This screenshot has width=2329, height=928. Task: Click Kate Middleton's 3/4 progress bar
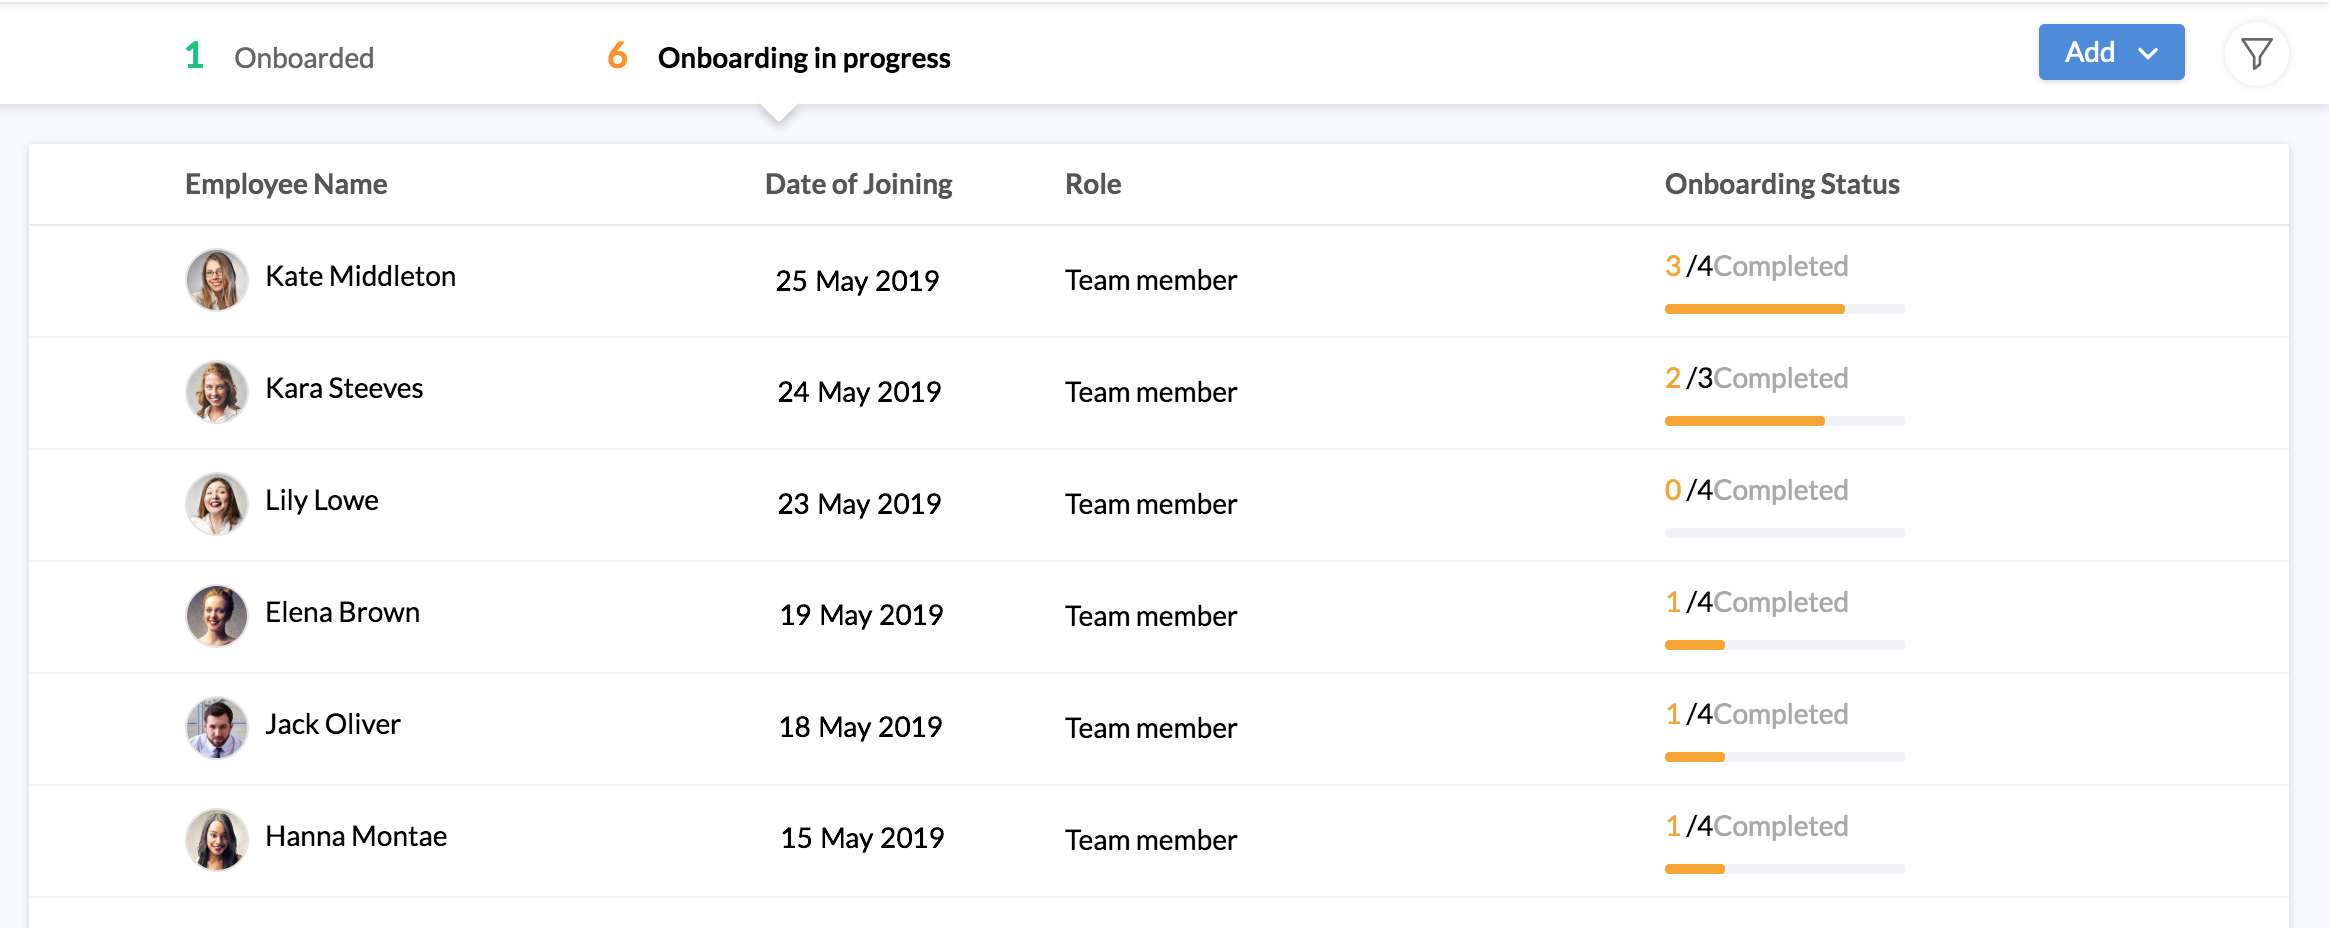(1784, 309)
